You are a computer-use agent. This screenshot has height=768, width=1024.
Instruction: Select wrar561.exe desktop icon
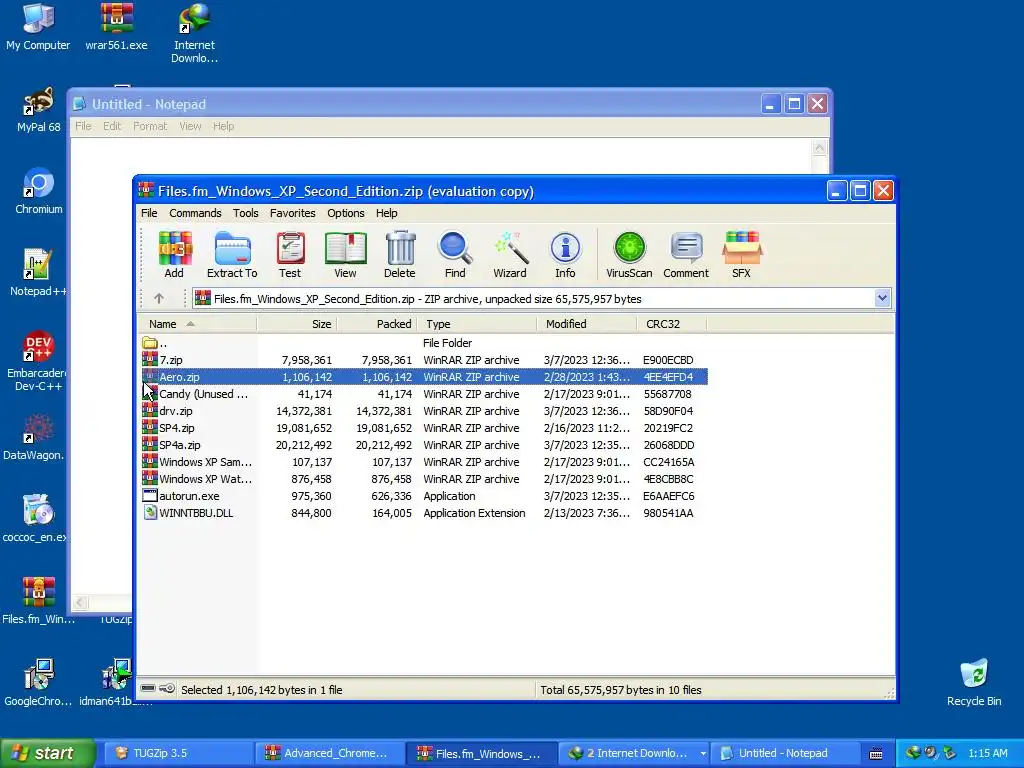(116, 27)
